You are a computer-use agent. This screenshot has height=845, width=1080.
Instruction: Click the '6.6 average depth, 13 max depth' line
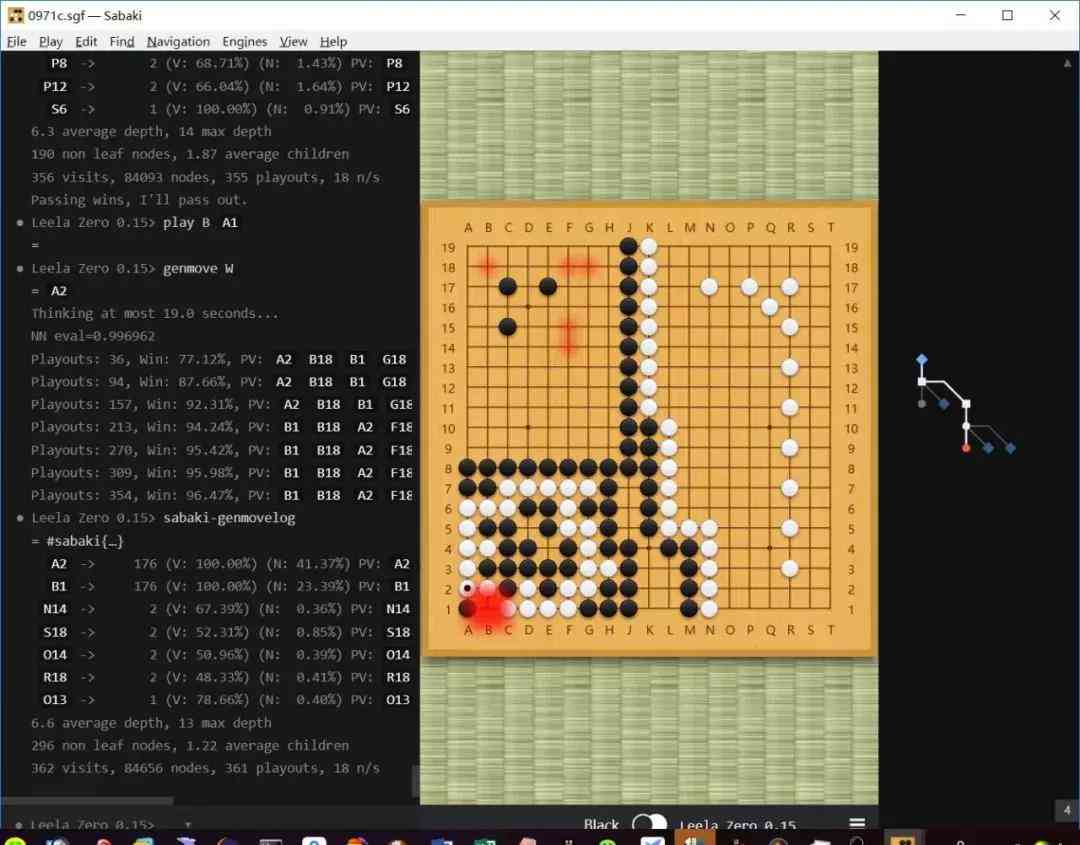151,723
